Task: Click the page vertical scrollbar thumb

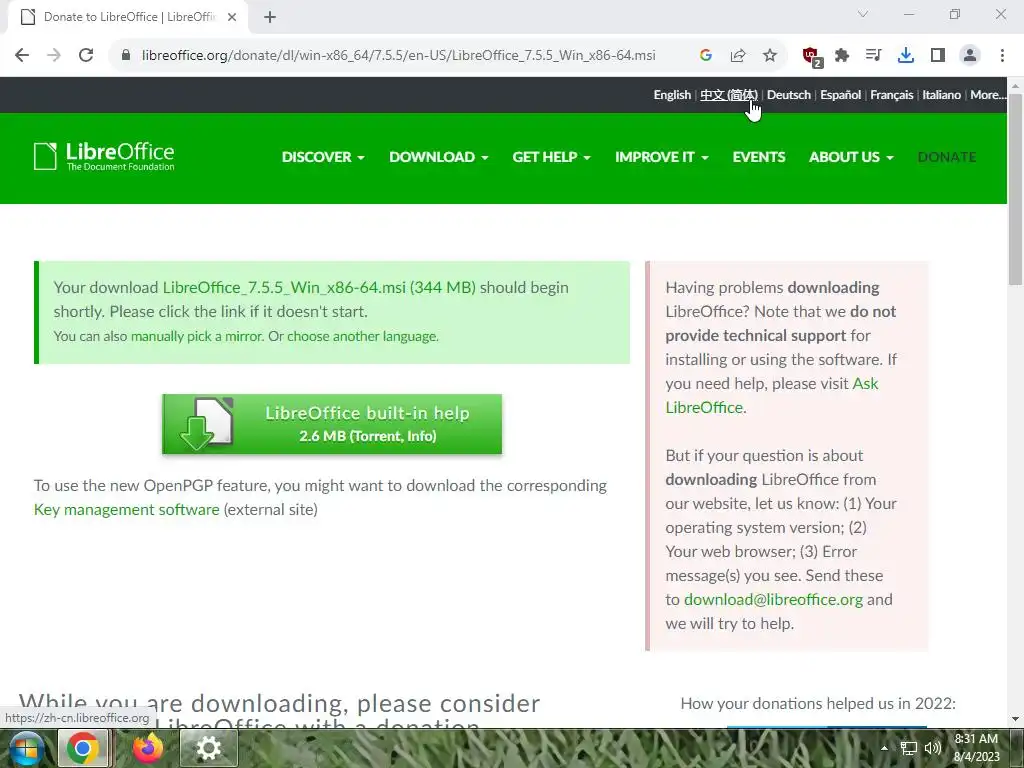Action: 1016,189
